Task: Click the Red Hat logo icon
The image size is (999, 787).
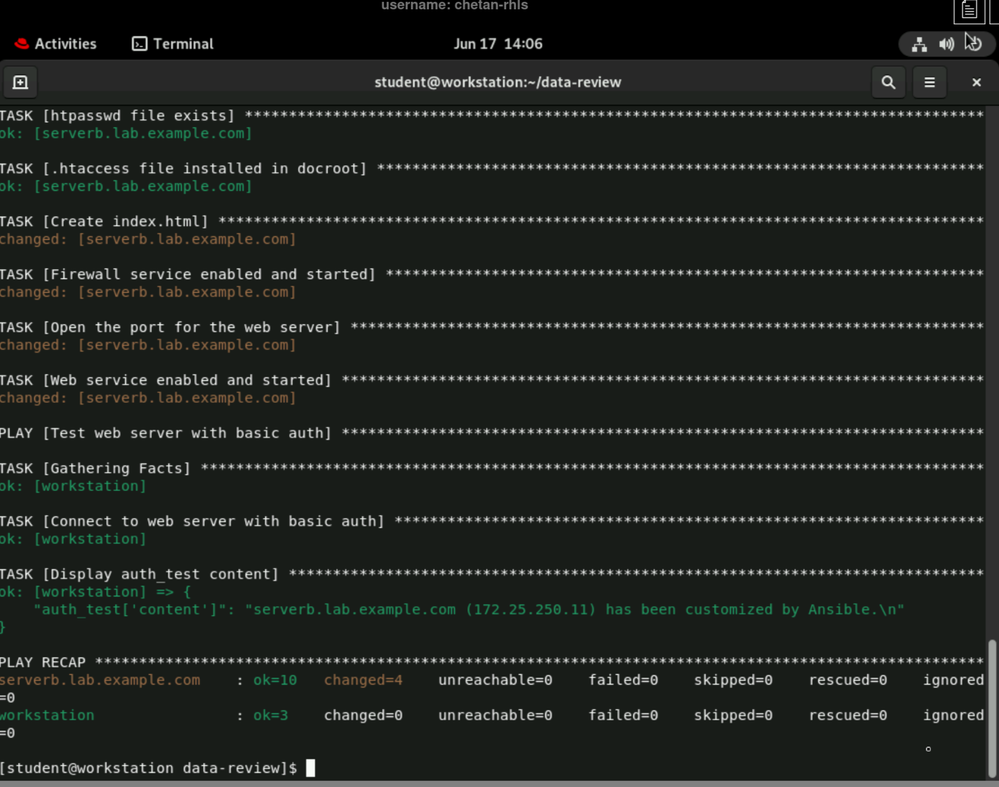Action: 21,44
